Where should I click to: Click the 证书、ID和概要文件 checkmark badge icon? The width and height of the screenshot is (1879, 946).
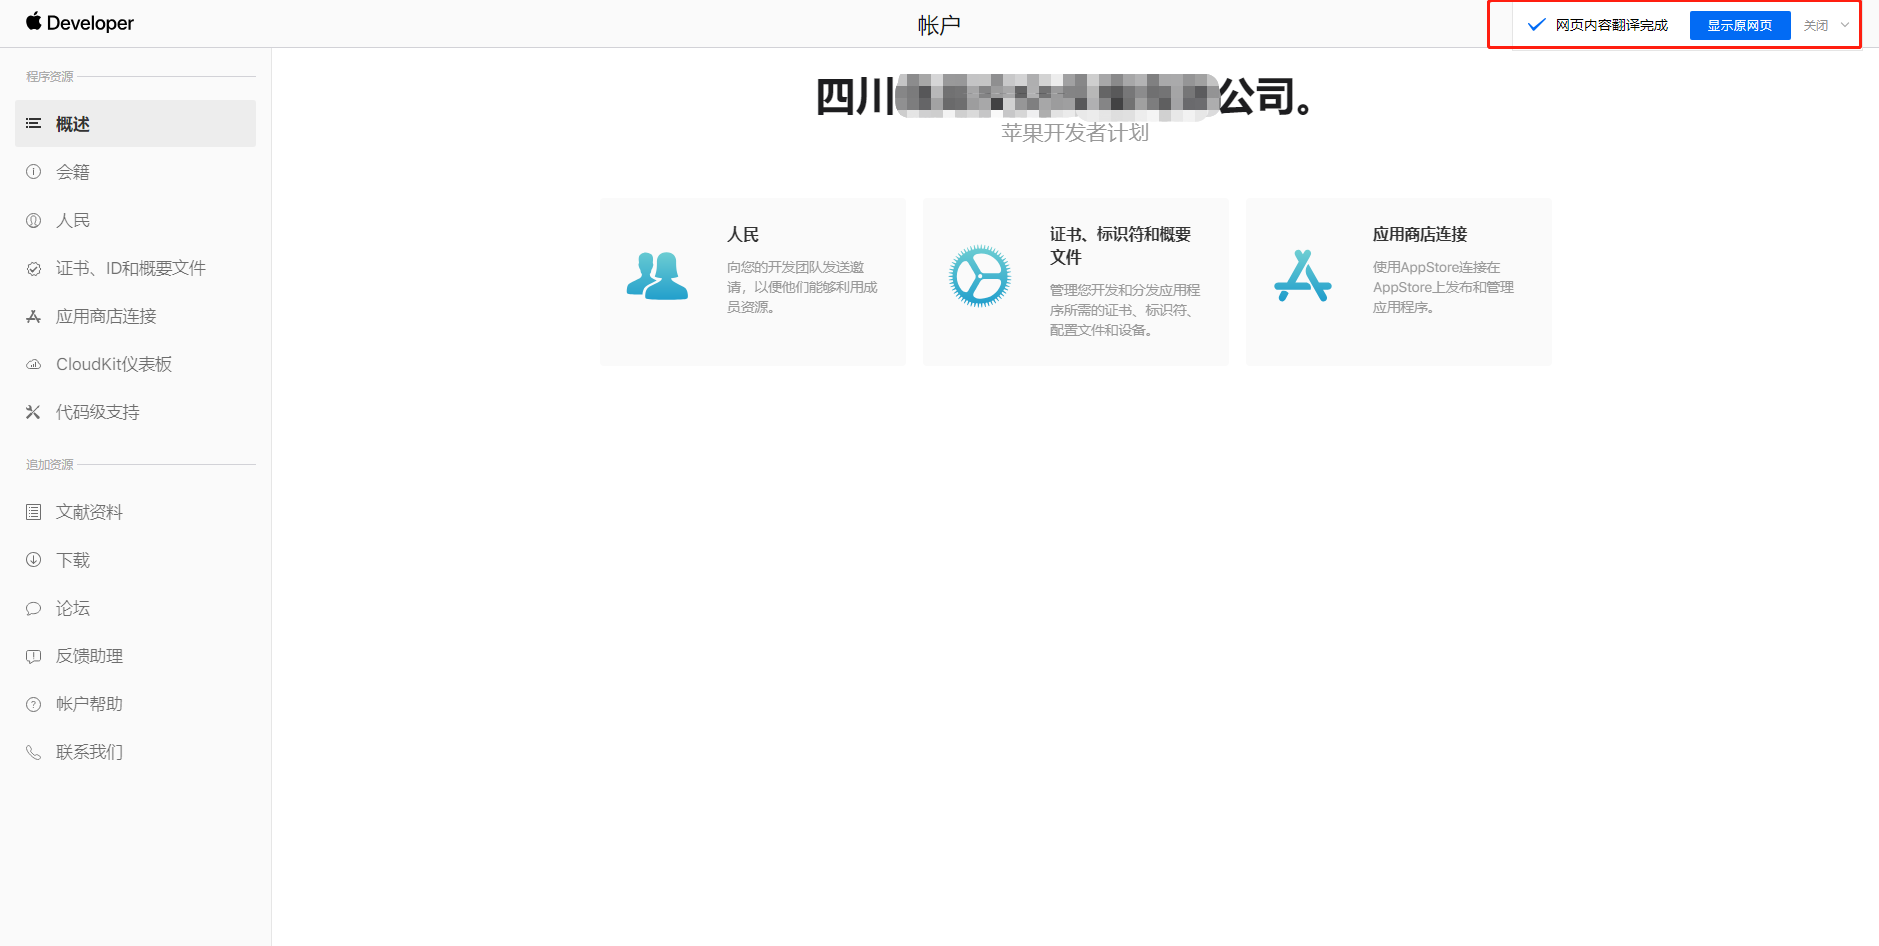[x=33, y=268]
